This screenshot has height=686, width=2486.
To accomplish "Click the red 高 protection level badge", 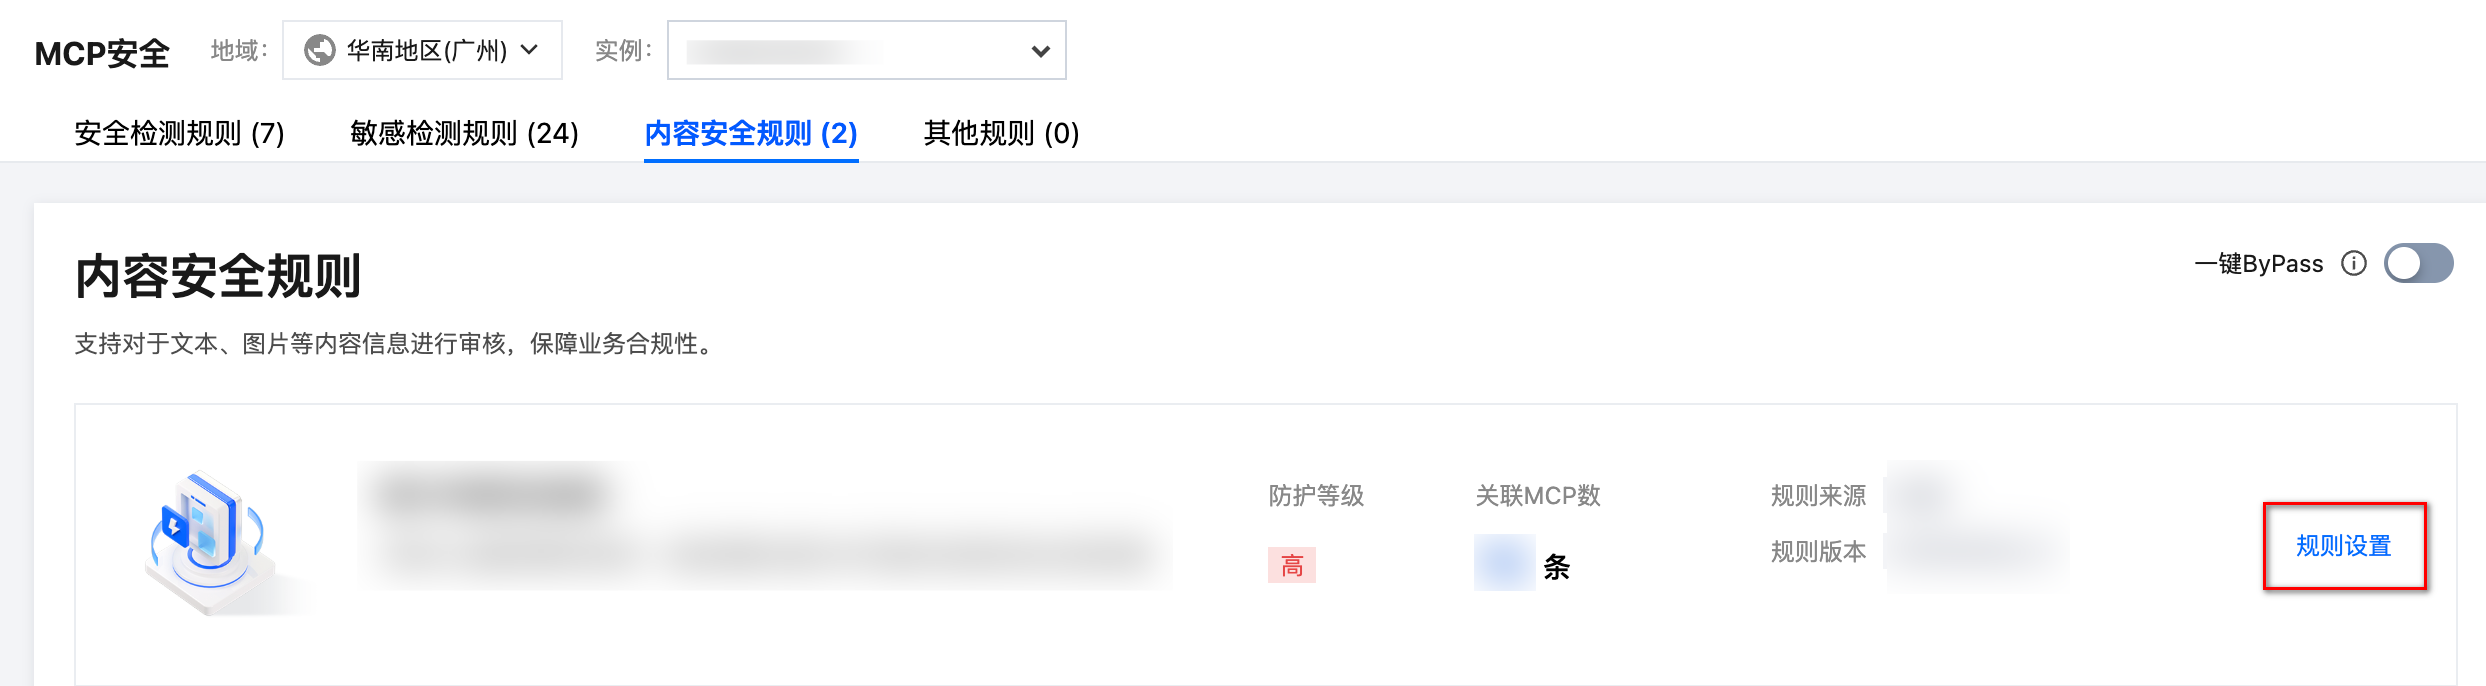I will pyautogui.click(x=1292, y=566).
